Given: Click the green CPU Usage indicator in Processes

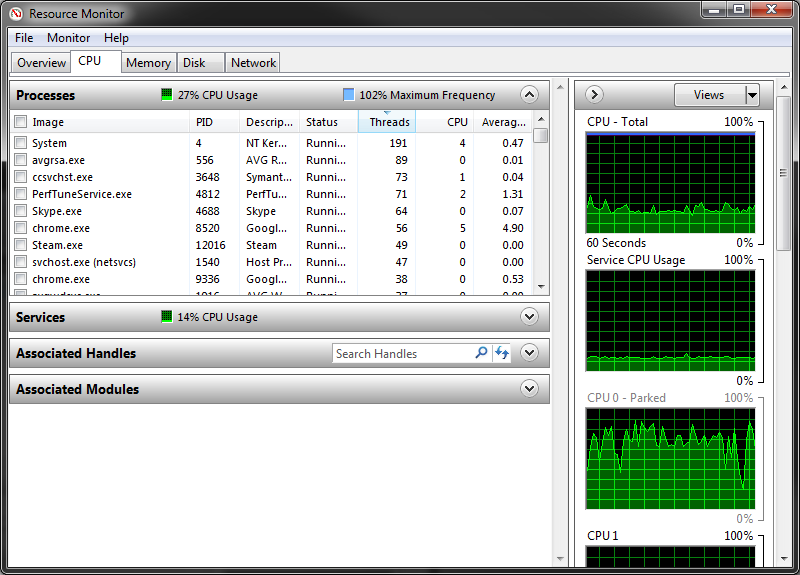Looking at the screenshot, I should [167, 95].
